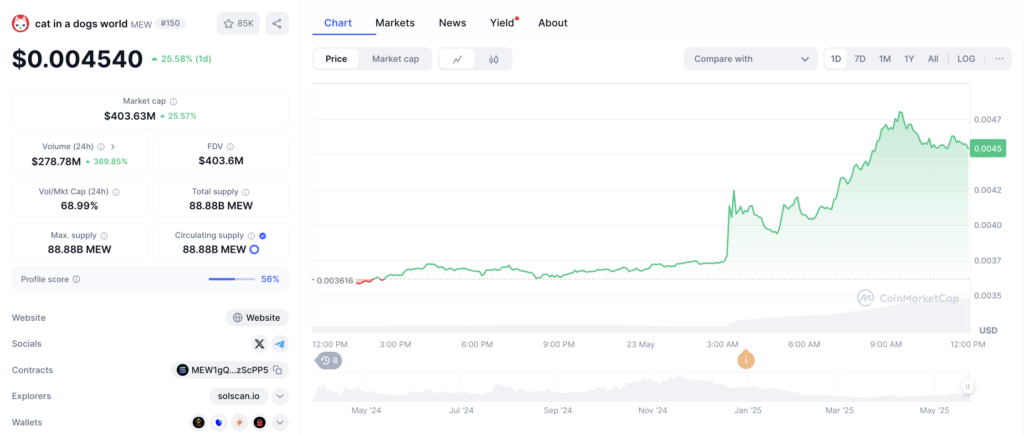Click Solana logo in contract chip

pos(182,370)
